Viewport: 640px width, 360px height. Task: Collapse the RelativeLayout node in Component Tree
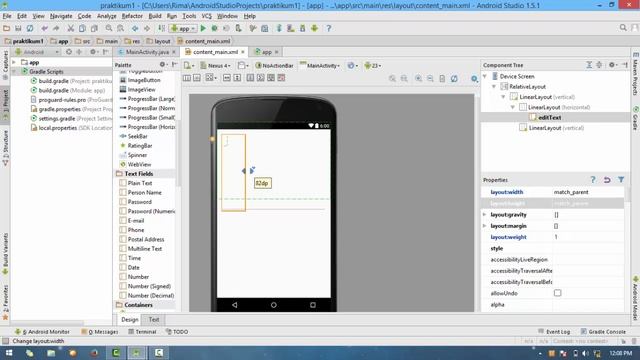pos(494,87)
